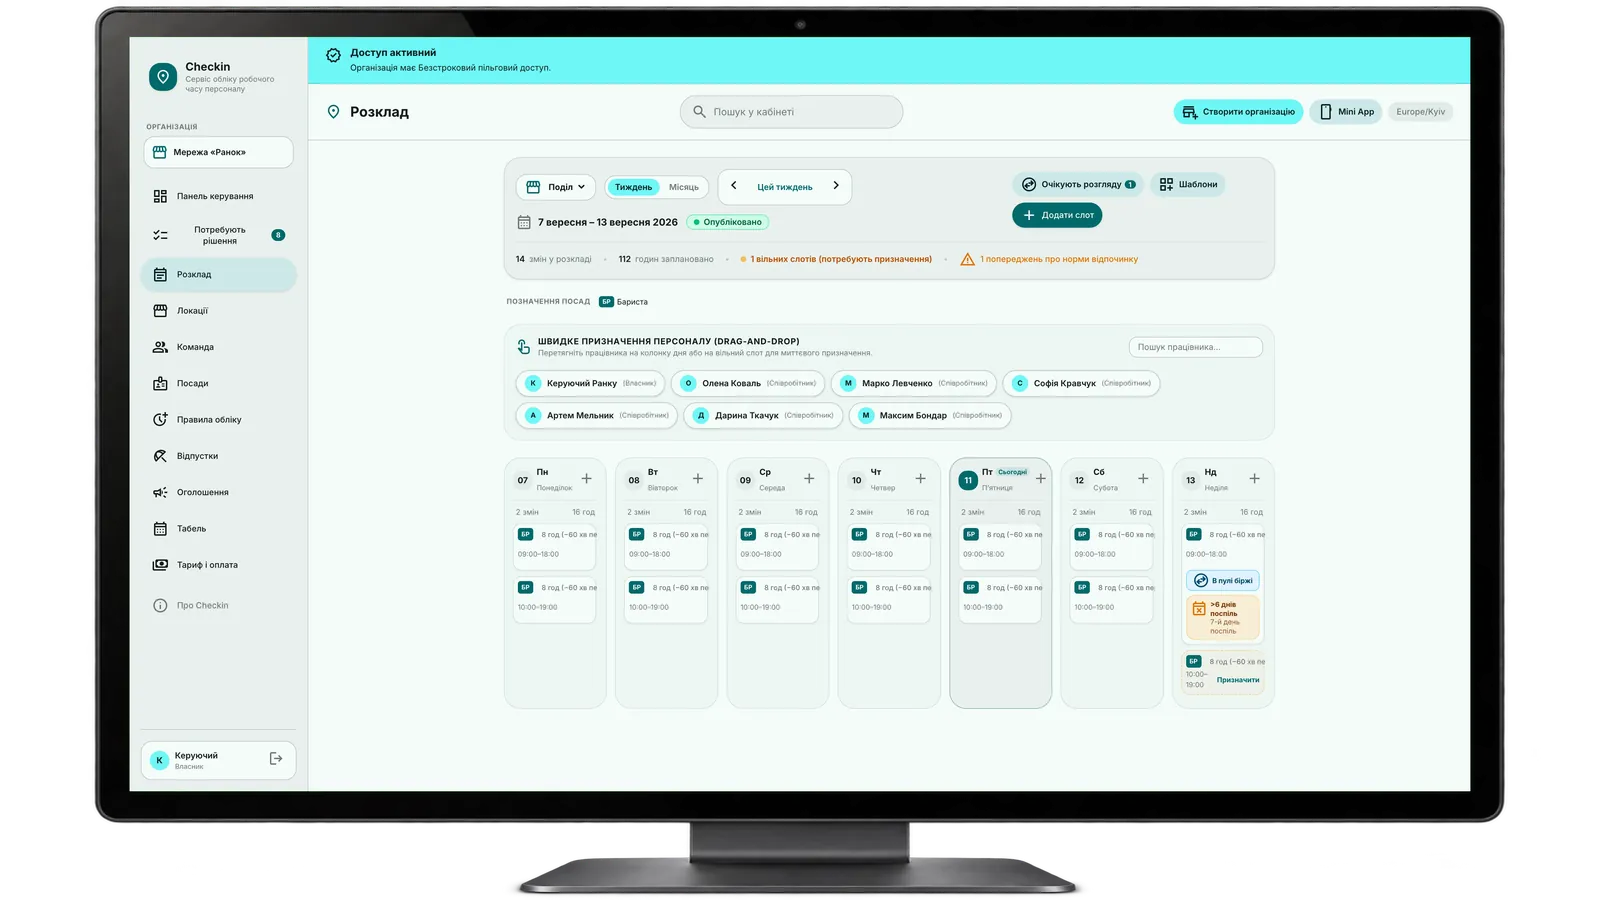Open Команда section
The width and height of the screenshot is (1600, 900).
click(x=218, y=347)
